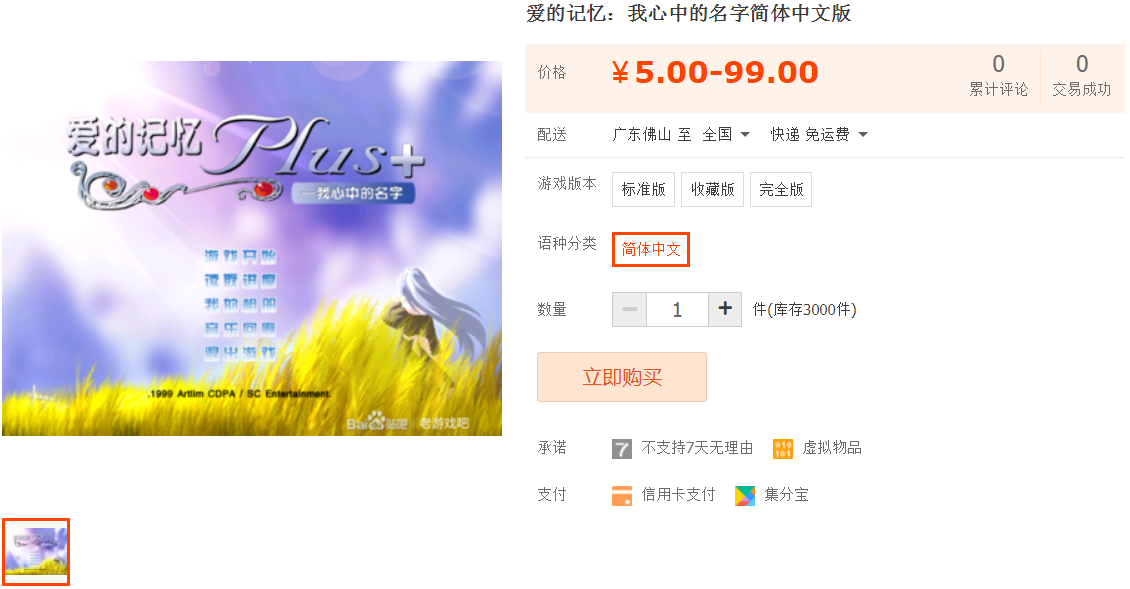Select the 收藏版 game version
Image resolution: width=1130 pixels, height=589 pixels.
712,190
